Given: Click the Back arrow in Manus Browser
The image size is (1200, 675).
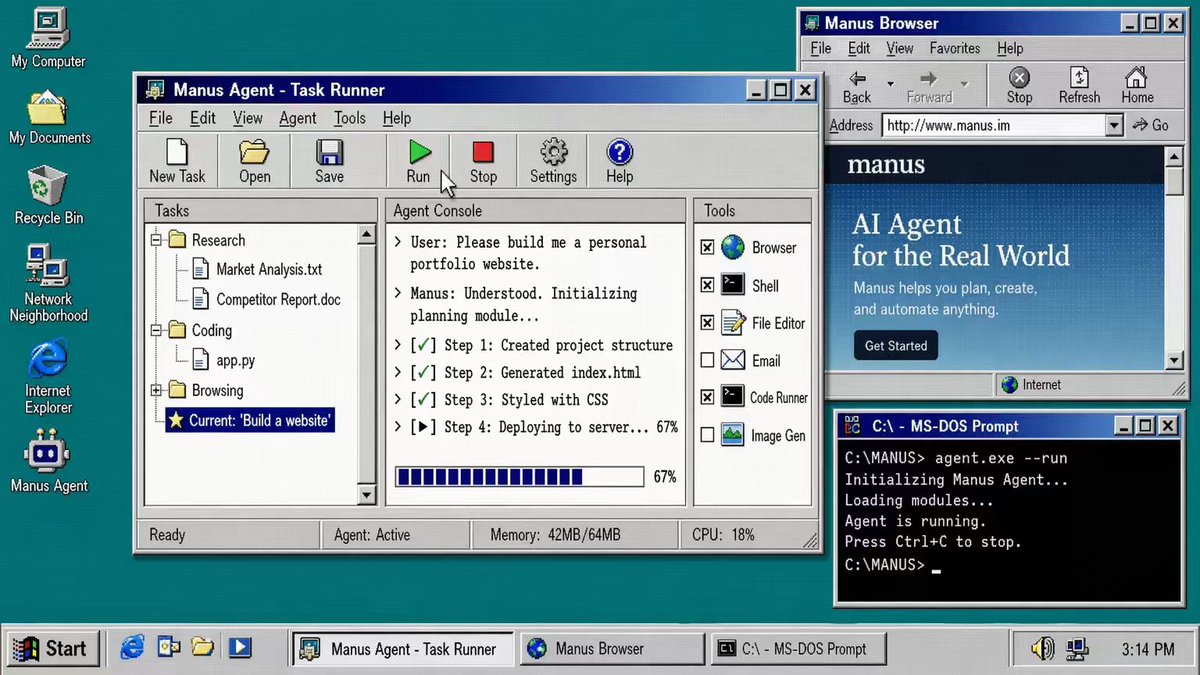Looking at the screenshot, I should point(857,79).
